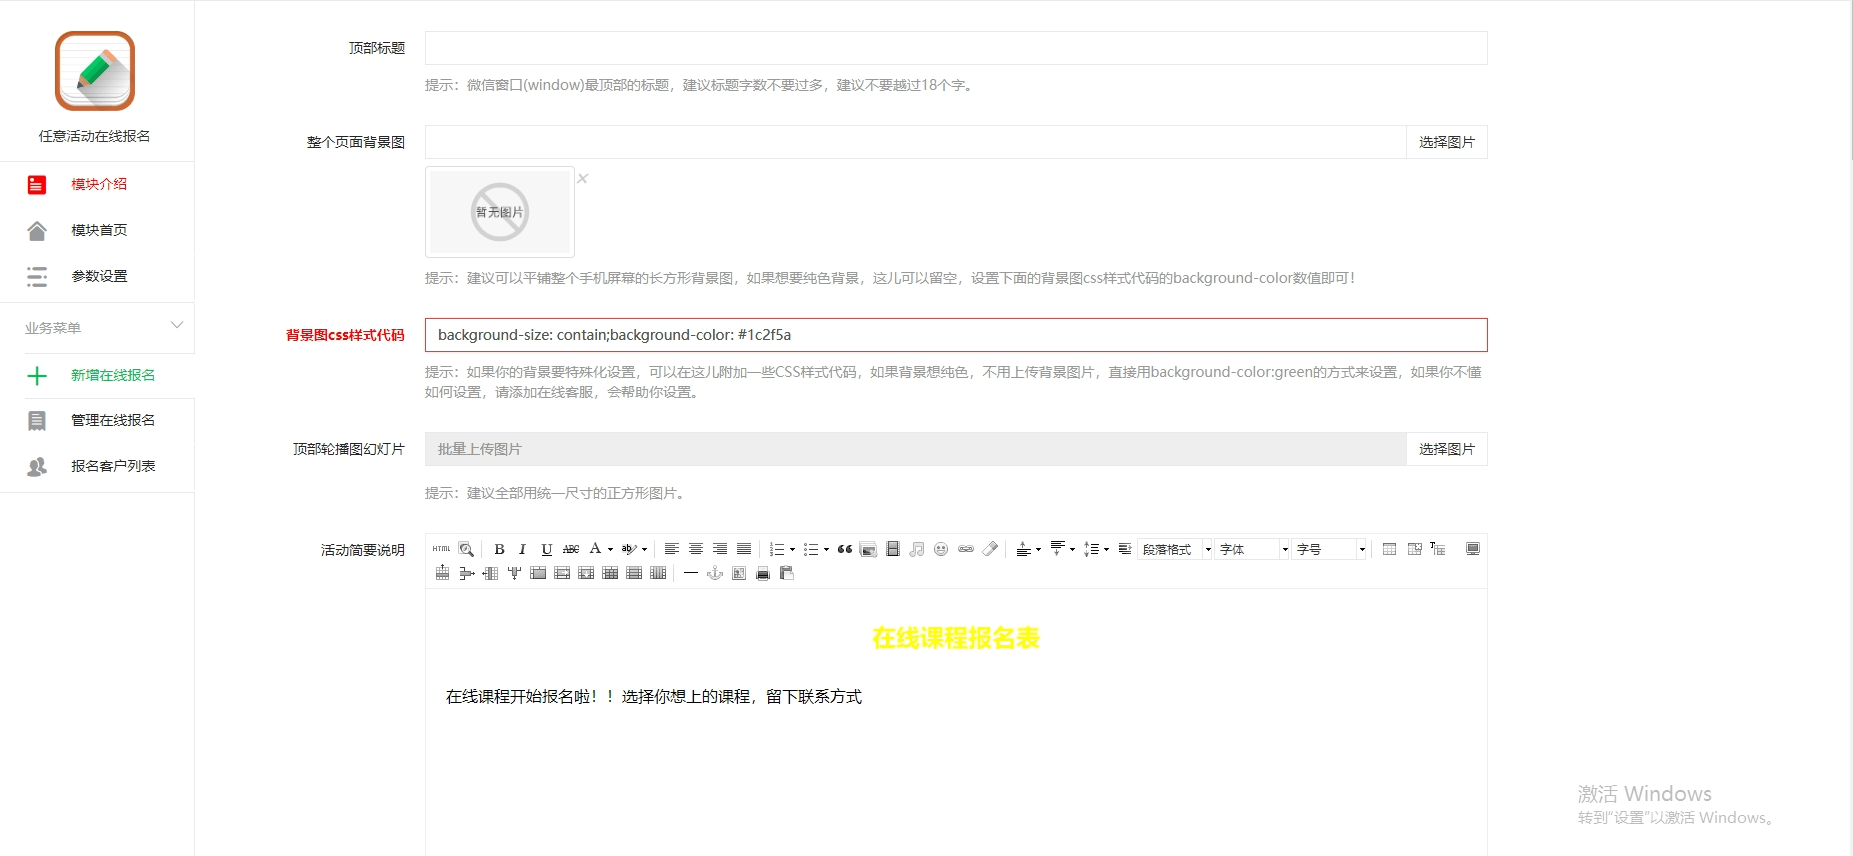Click the 顶部标题 text input field
The width and height of the screenshot is (1853, 856).
coord(955,48)
